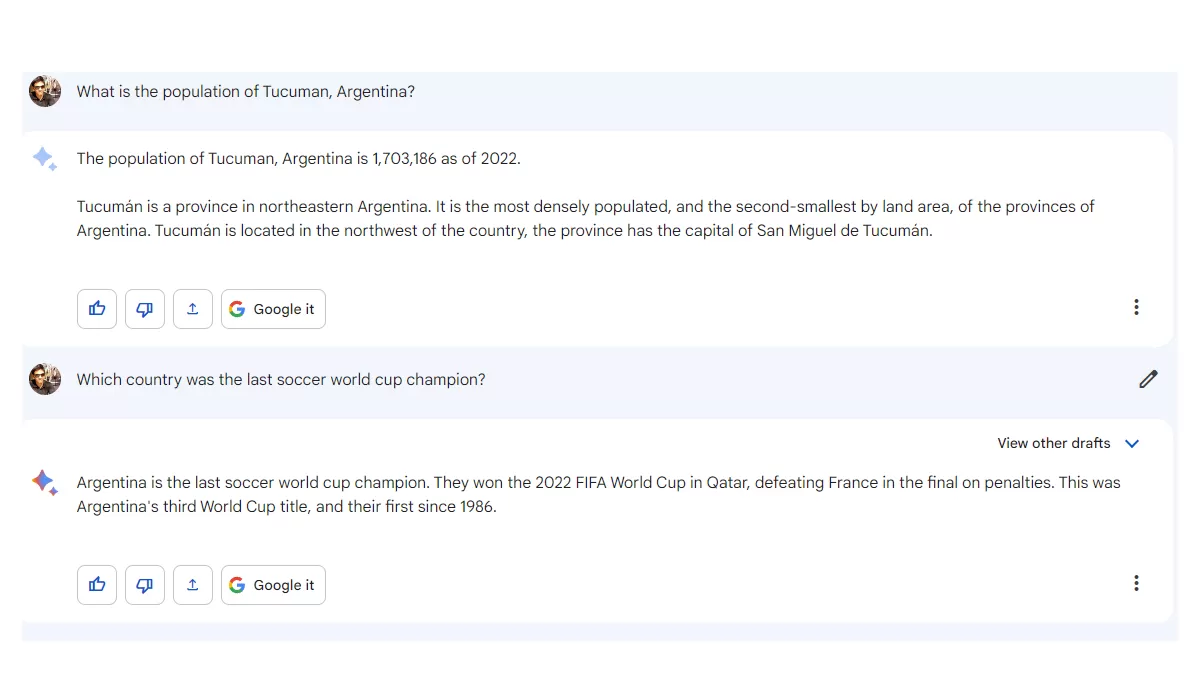Share the world cup champion response
The width and height of the screenshot is (1200, 680).
click(x=193, y=585)
